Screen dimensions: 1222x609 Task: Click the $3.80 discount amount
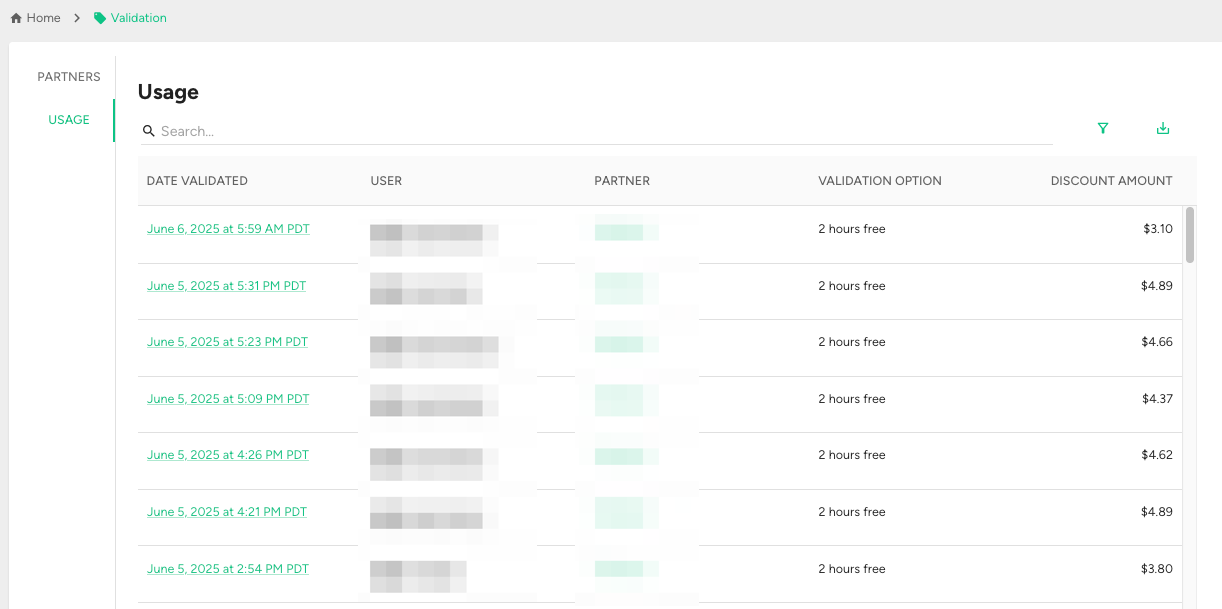pos(1157,569)
